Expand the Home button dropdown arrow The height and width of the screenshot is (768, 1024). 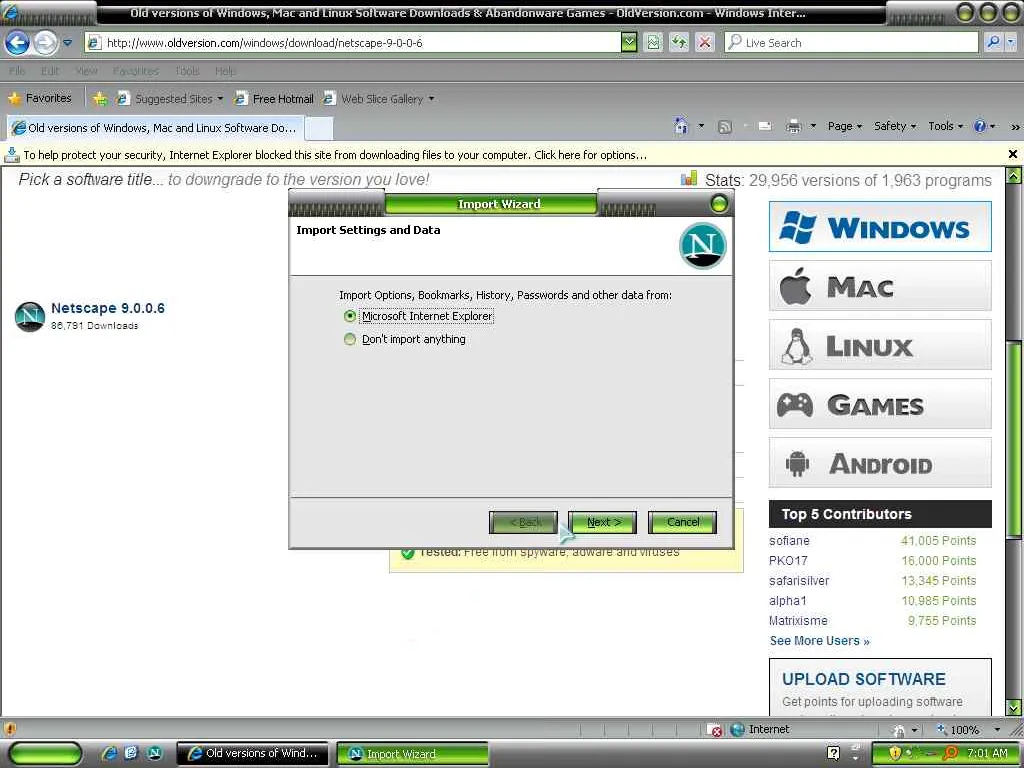click(701, 125)
